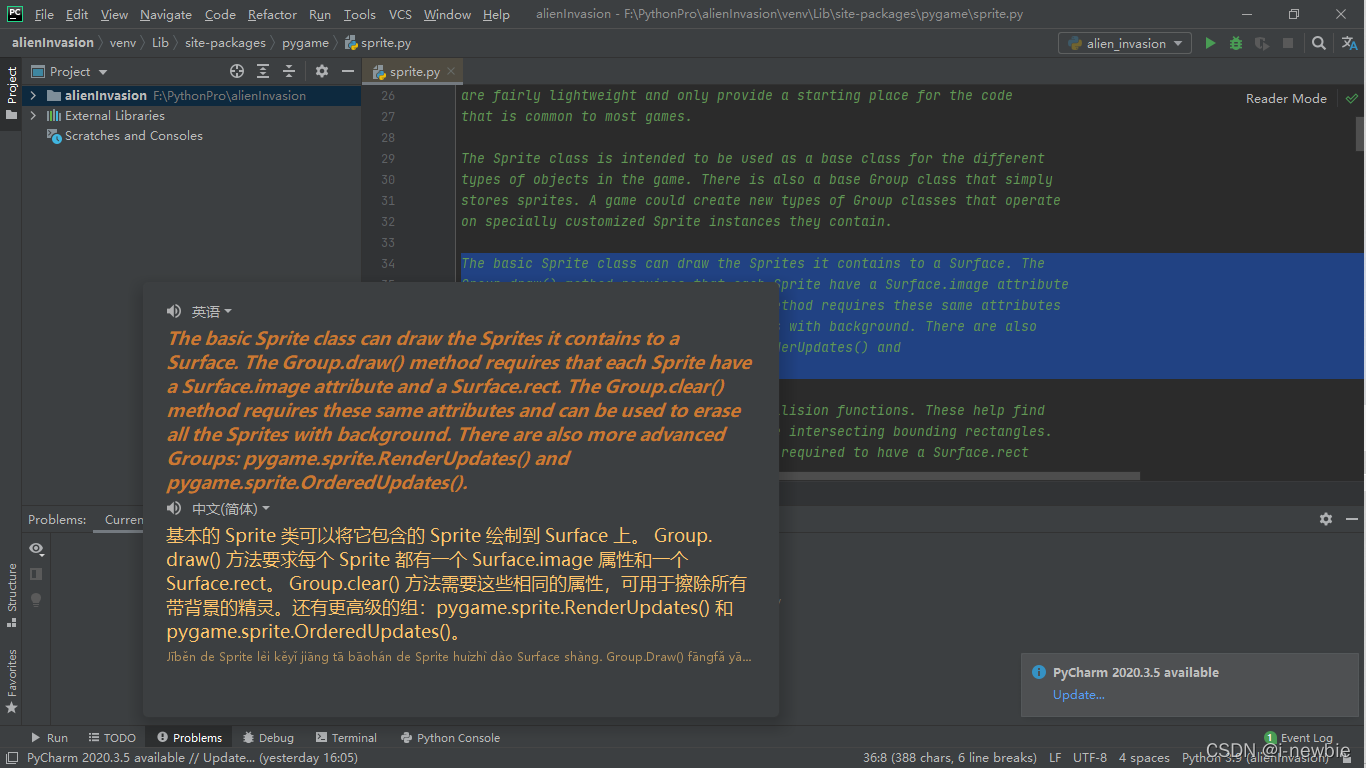Viewport: 1366px width, 768px height.
Task: Click Collapse All in Project panel
Action: coord(289,71)
